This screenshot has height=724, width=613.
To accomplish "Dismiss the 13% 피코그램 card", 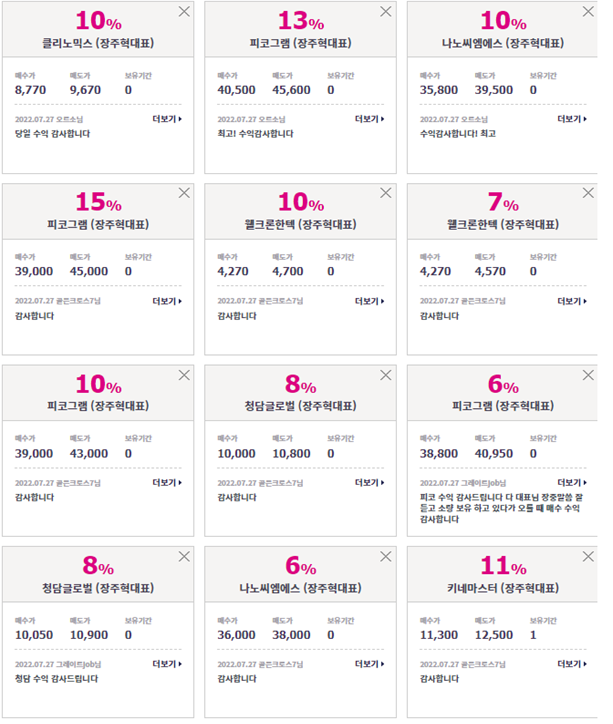I will (386, 12).
